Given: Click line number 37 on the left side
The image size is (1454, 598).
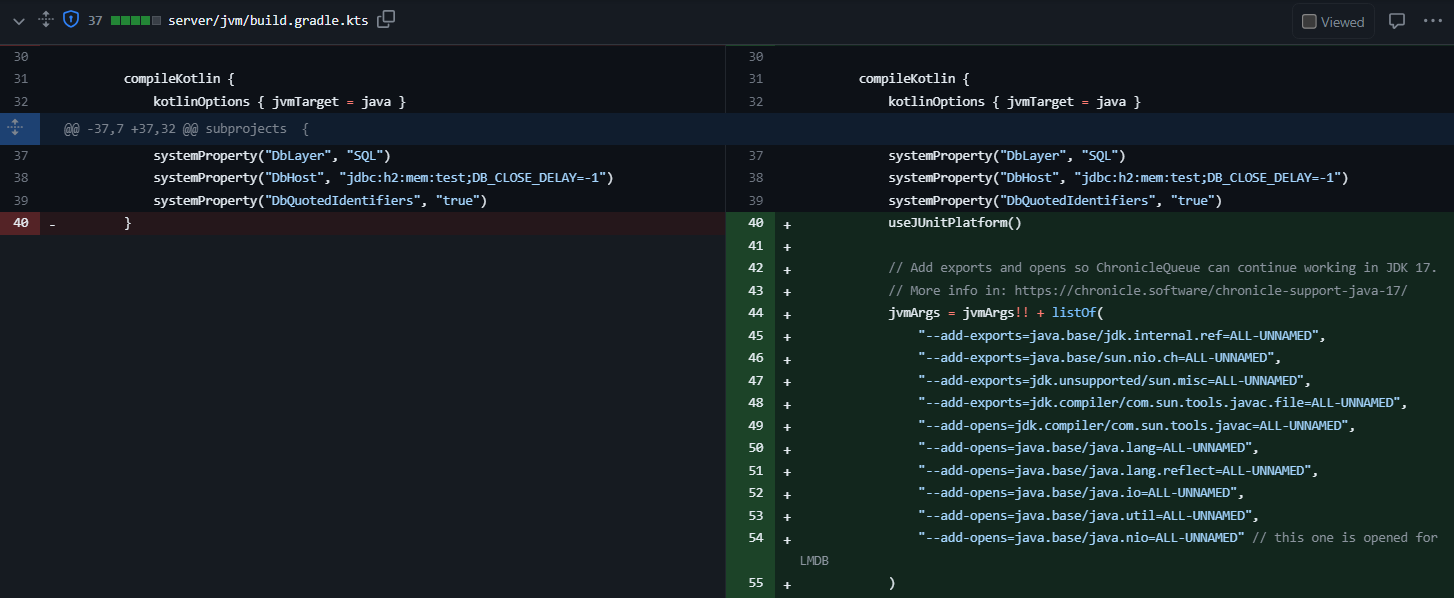Looking at the screenshot, I should coord(21,156).
